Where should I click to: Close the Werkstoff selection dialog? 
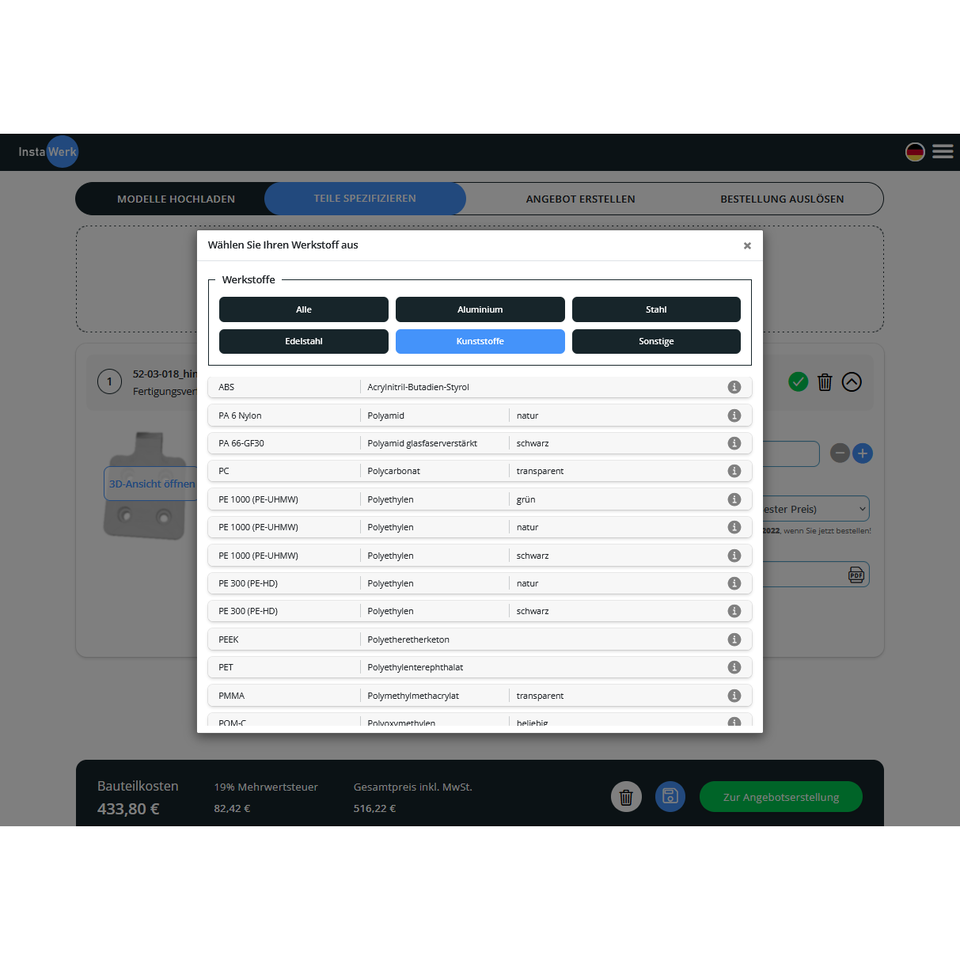pyautogui.click(x=747, y=246)
